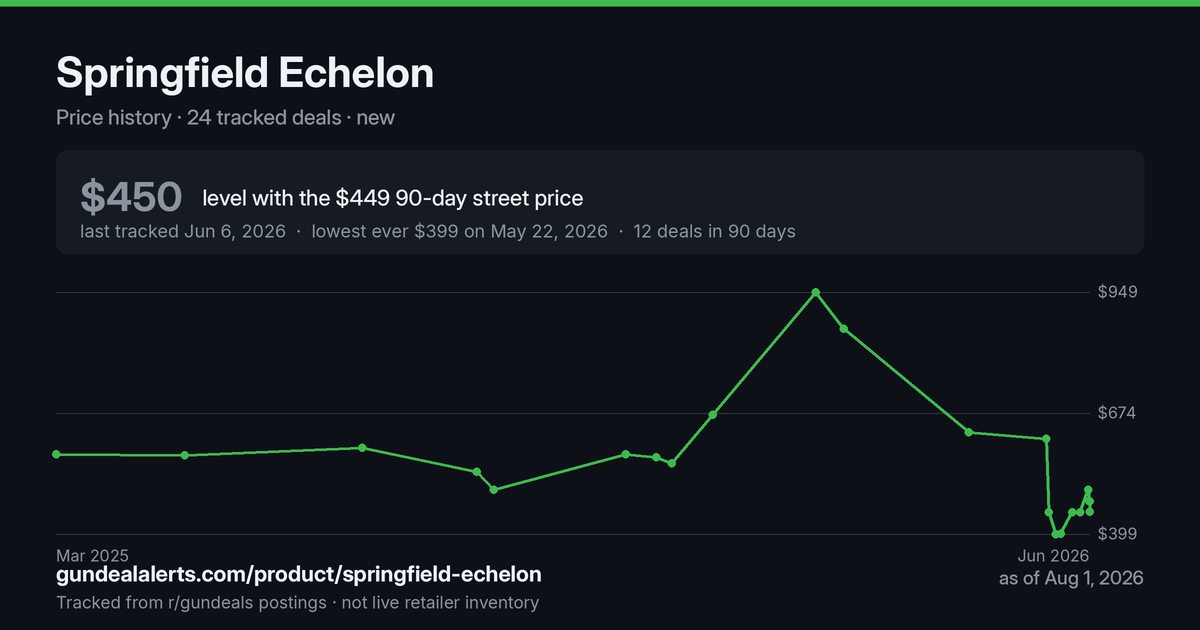This screenshot has width=1200, height=630.
Task: Click the Jun 2026 axis label
Action: [1053, 555]
